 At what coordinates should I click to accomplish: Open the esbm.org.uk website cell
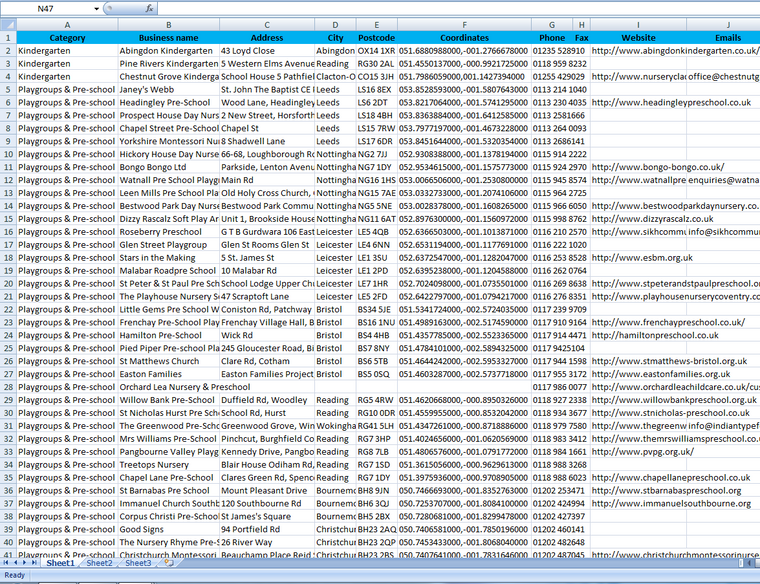642,258
